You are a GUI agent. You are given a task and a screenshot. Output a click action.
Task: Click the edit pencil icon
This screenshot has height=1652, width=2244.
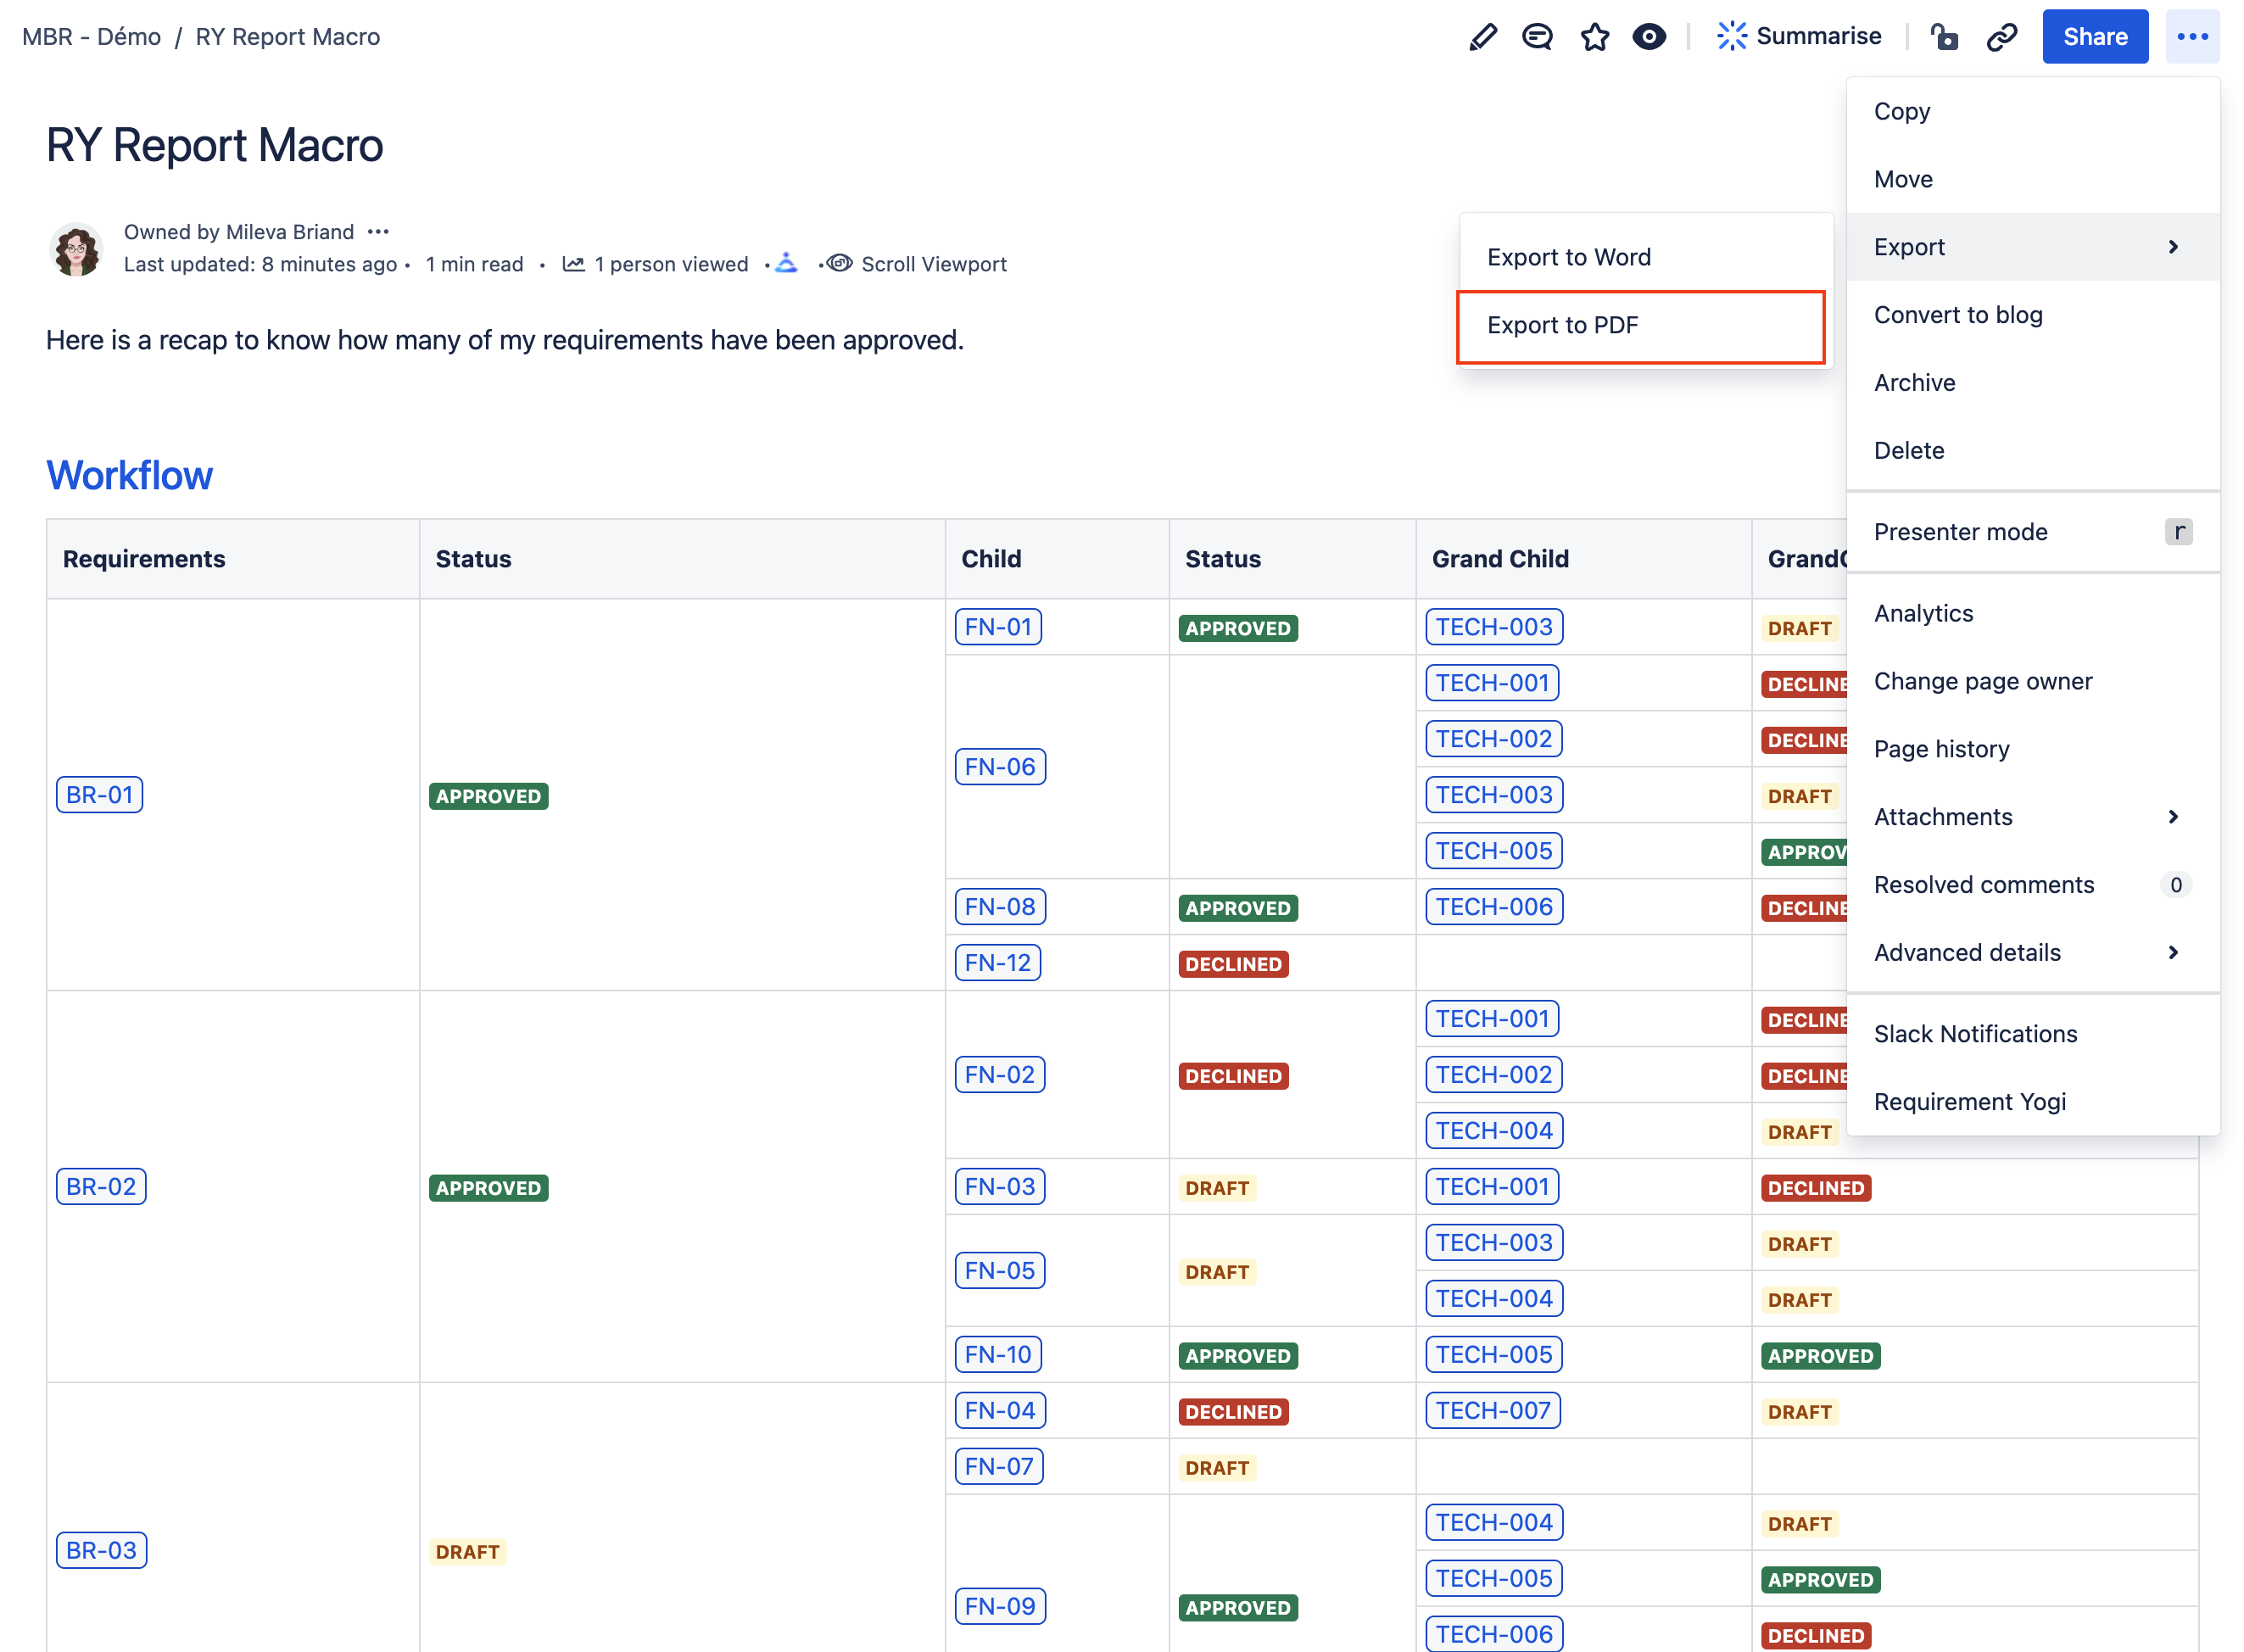point(1483,36)
